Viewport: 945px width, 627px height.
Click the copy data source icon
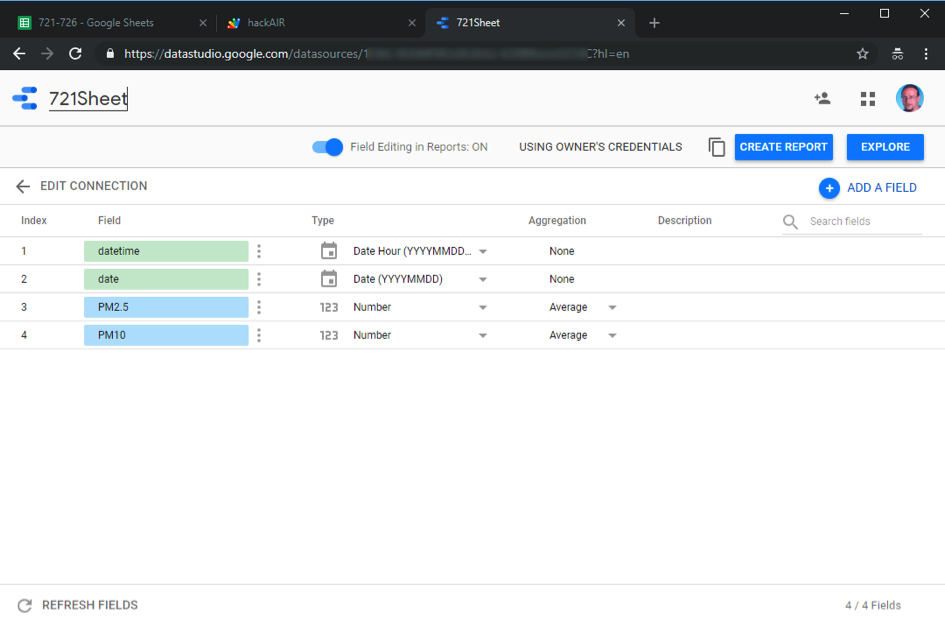pyautogui.click(x=717, y=147)
